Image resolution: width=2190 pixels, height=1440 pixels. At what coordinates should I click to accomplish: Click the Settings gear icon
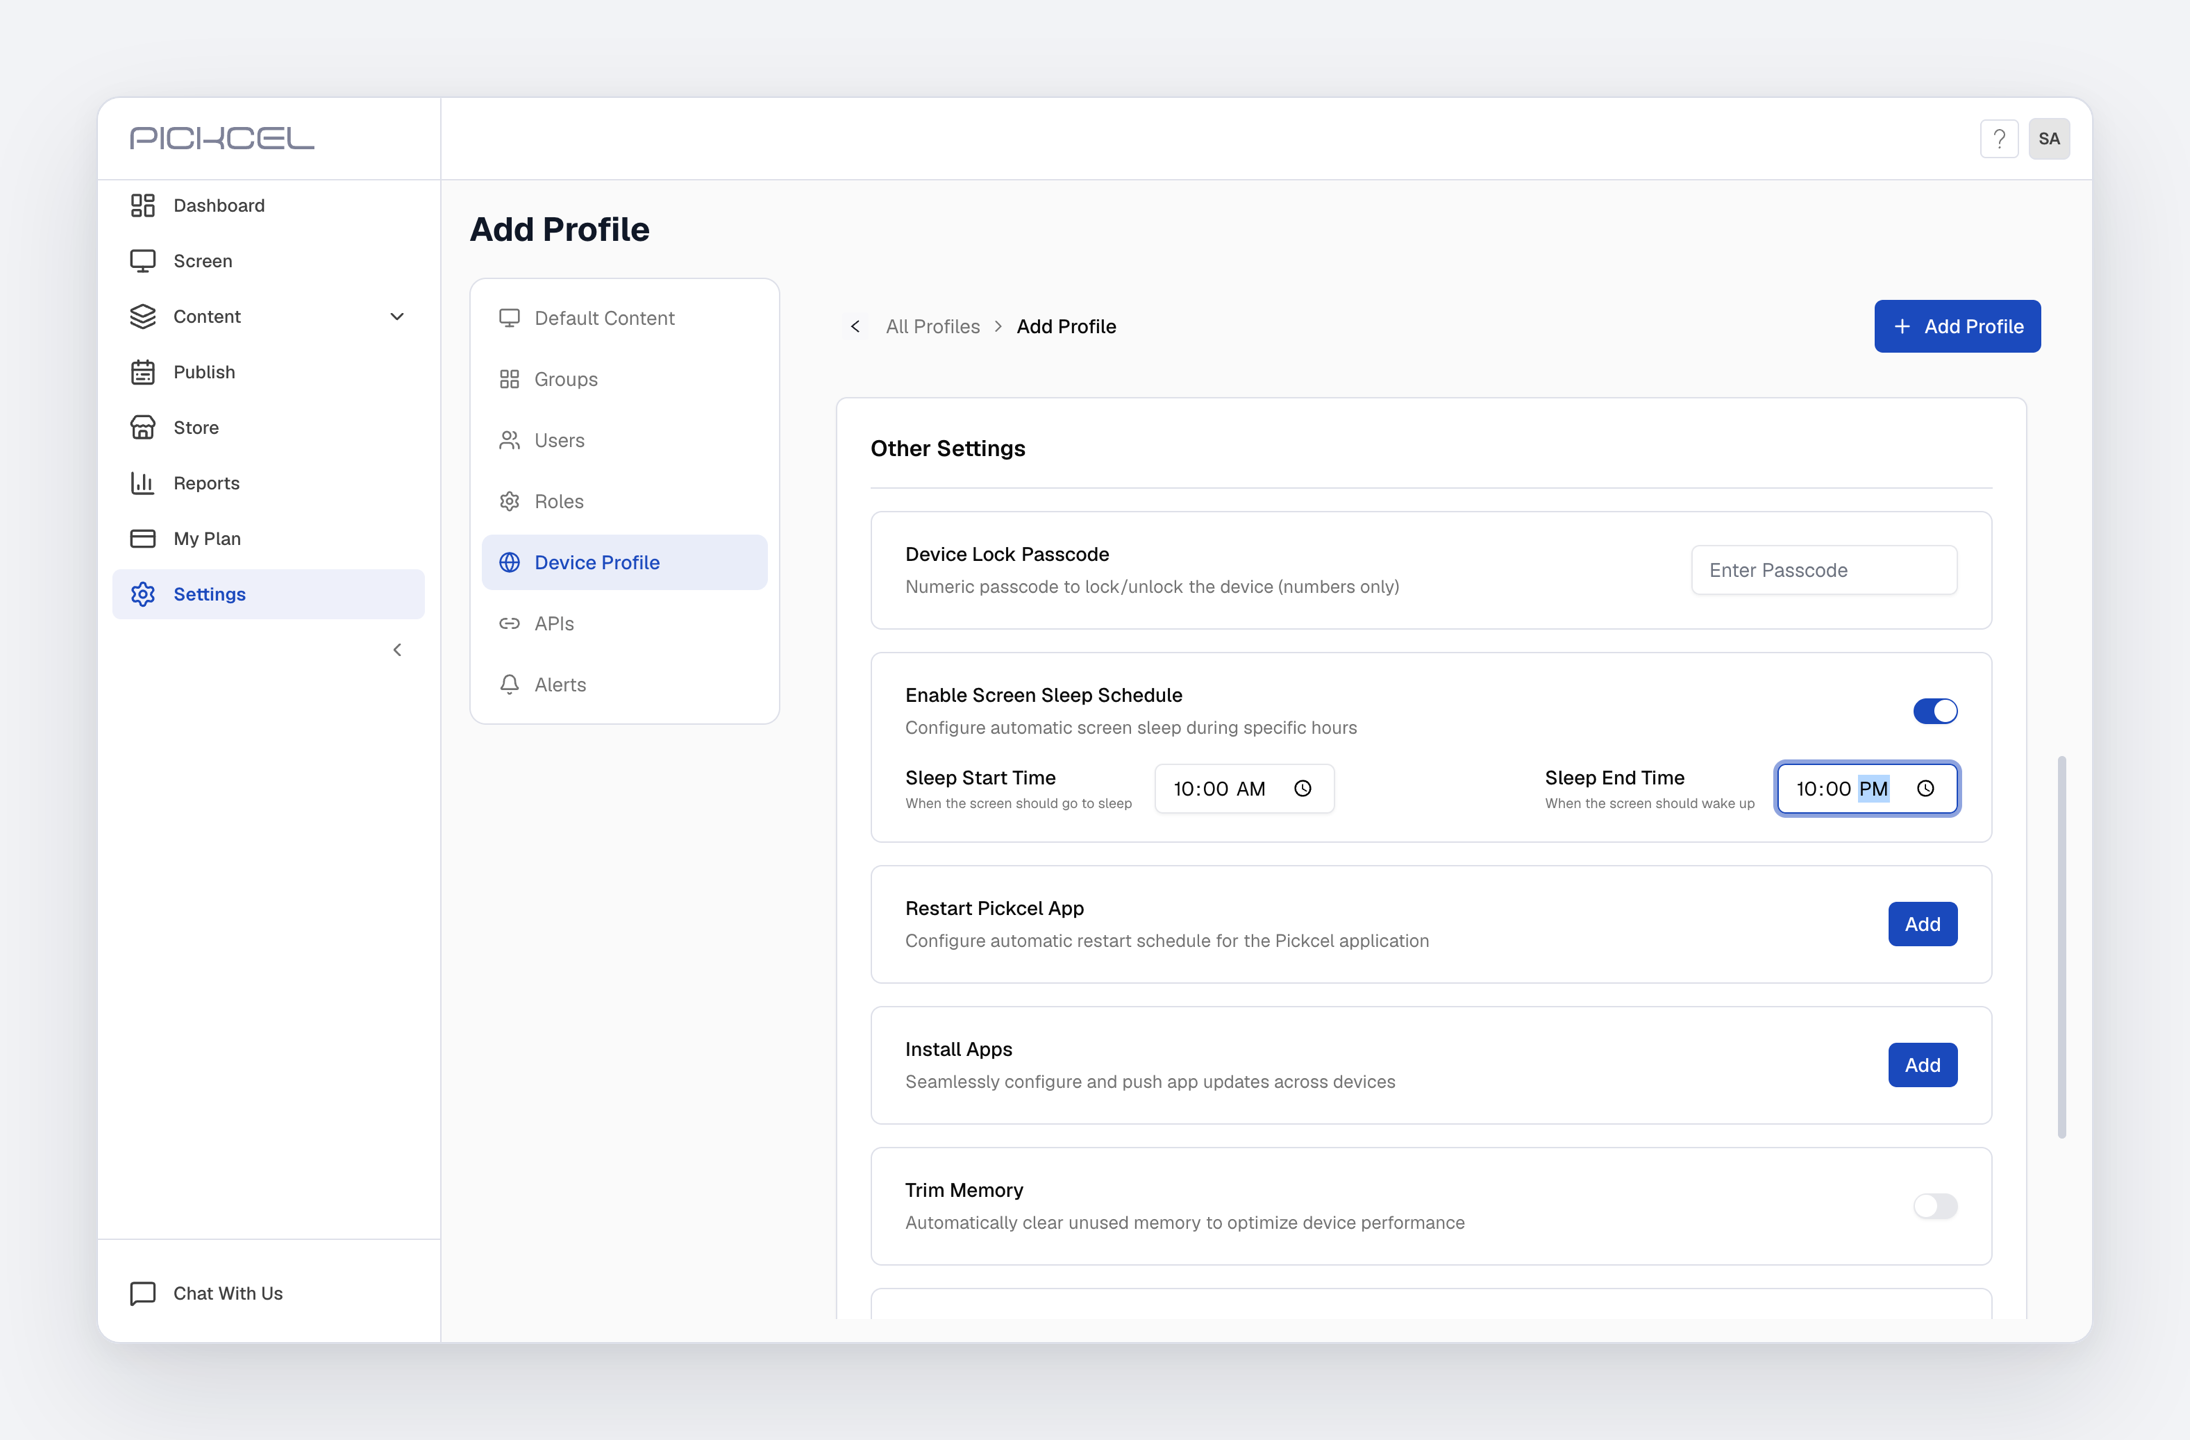pos(143,594)
